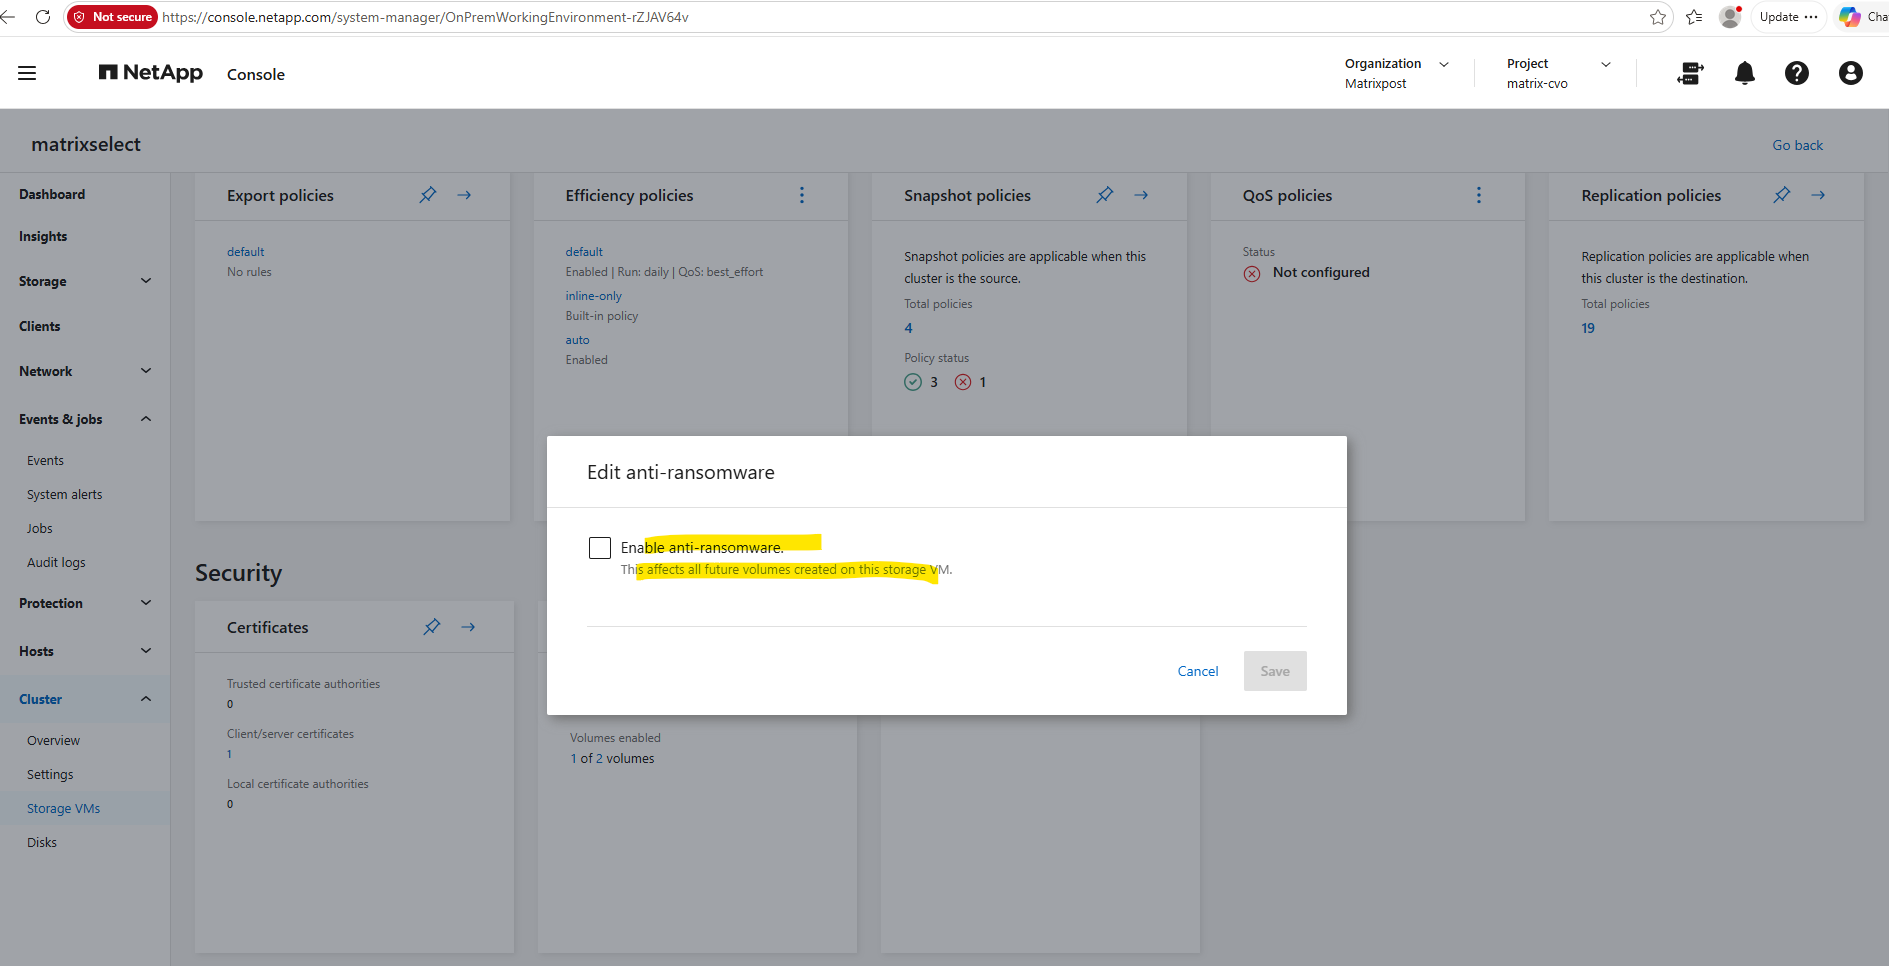Open Cluster Settings in sidebar

point(50,774)
